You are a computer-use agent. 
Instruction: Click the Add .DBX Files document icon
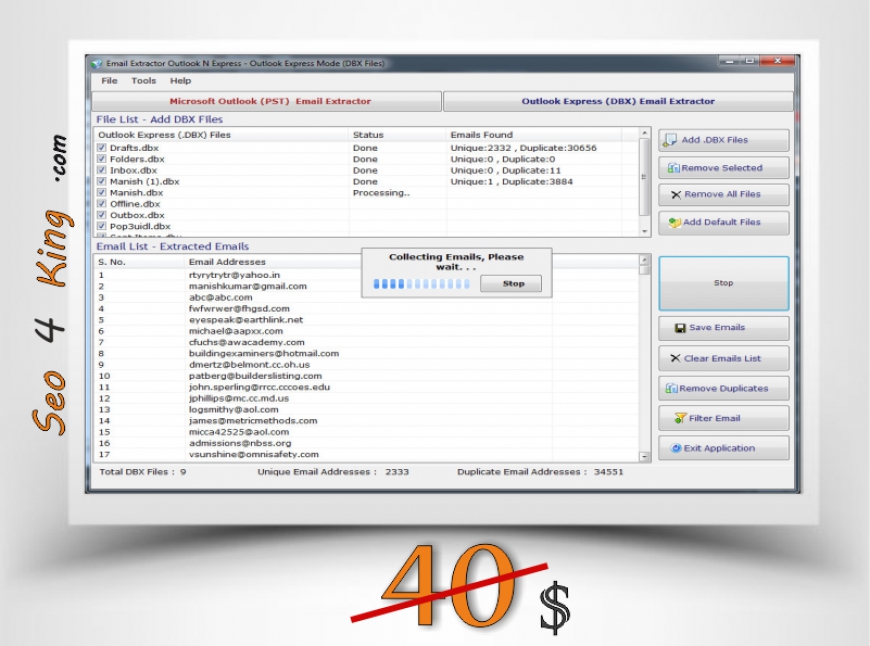(670, 140)
